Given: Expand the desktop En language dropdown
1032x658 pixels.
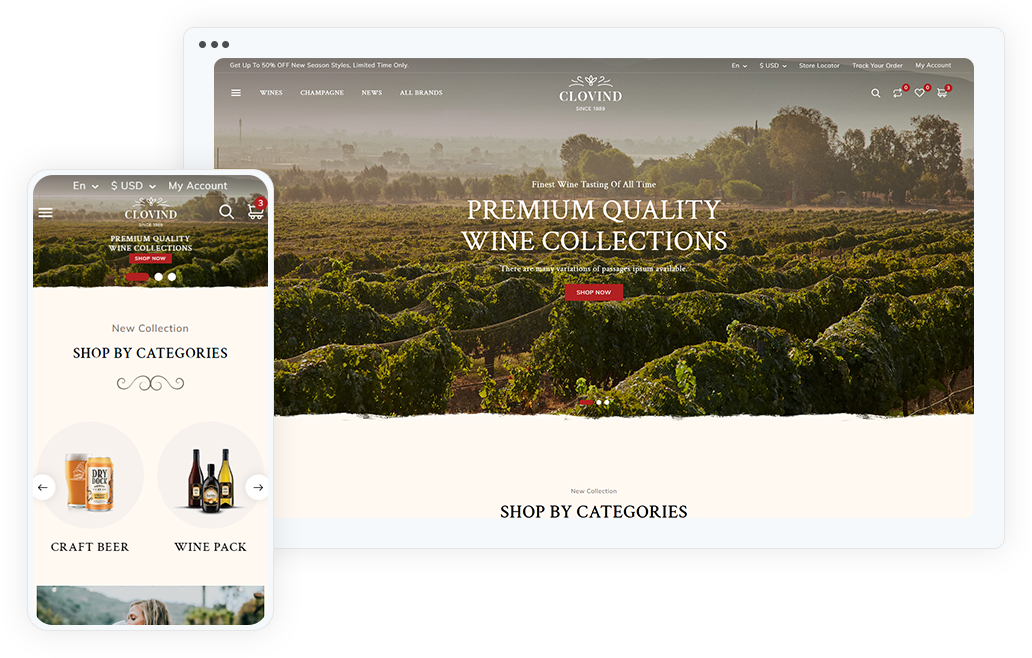Looking at the screenshot, I should pyautogui.click(x=739, y=66).
